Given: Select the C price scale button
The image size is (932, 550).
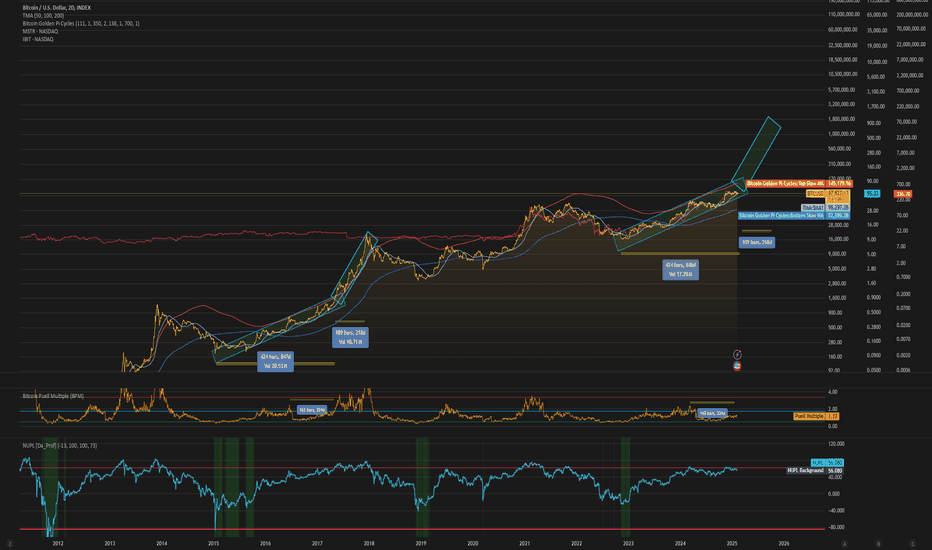Looking at the screenshot, I should point(913,543).
